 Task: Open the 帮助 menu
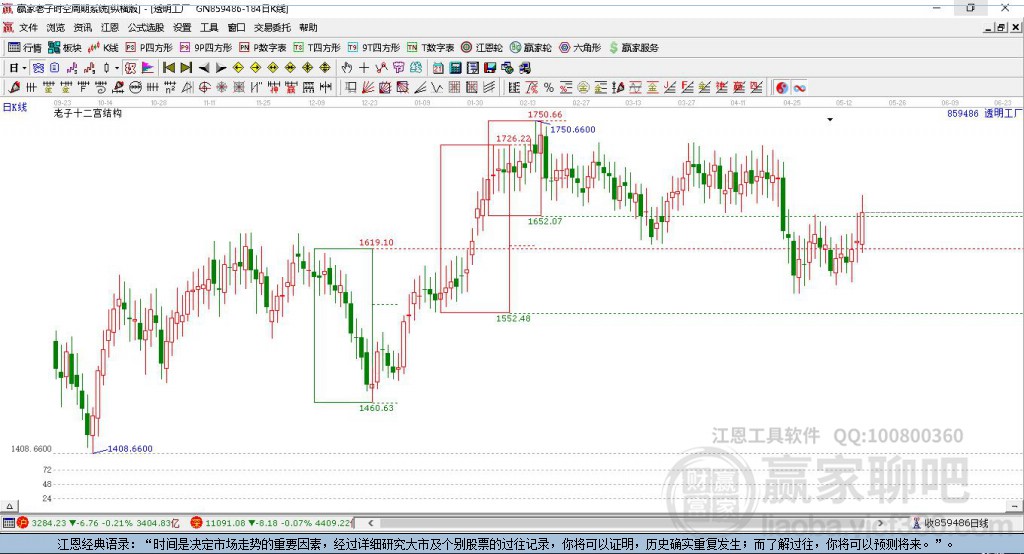click(x=308, y=27)
